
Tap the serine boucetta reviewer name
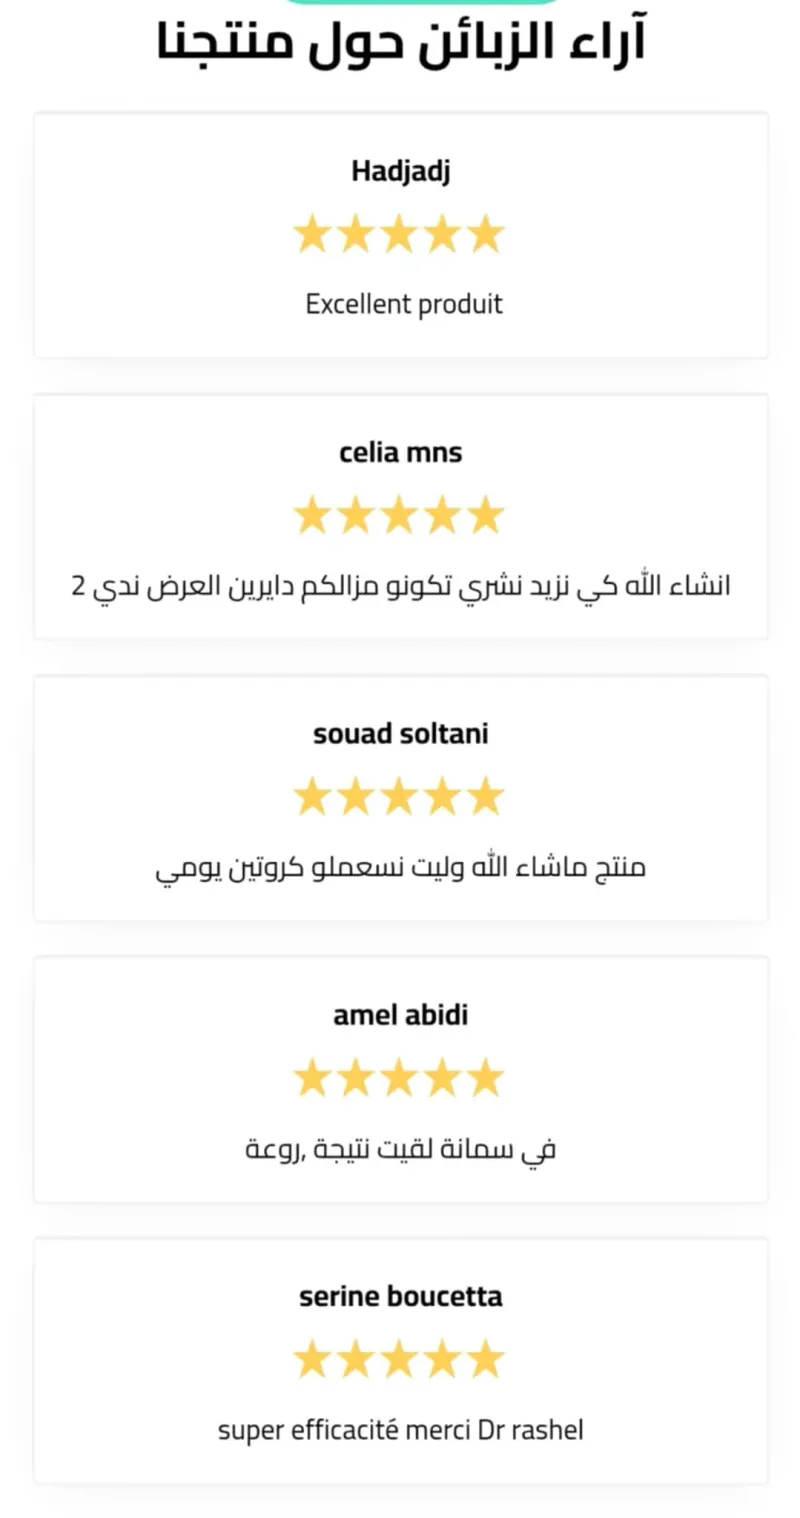(x=400, y=1297)
